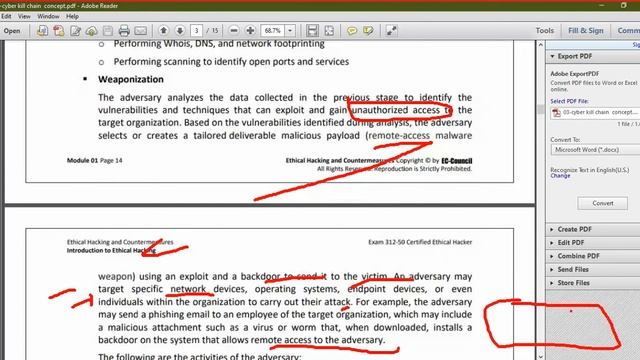The height and width of the screenshot is (360, 640).
Task: Open the Window menu
Action: point(48,16)
